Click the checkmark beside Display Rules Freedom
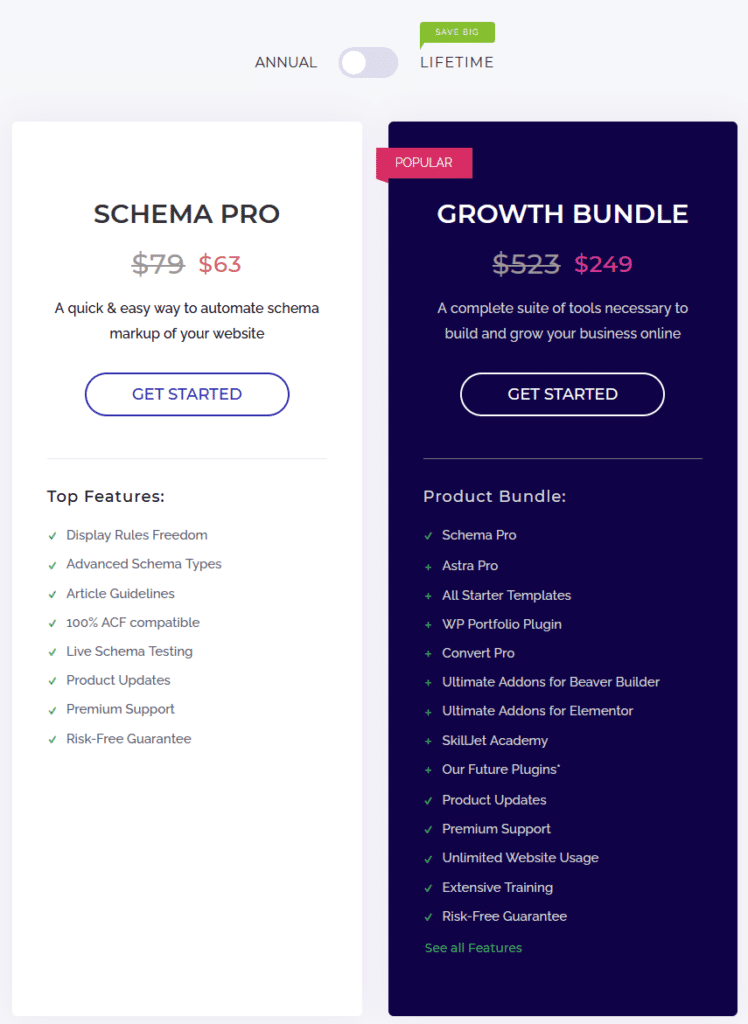This screenshot has height=1024, width=748. [51, 535]
